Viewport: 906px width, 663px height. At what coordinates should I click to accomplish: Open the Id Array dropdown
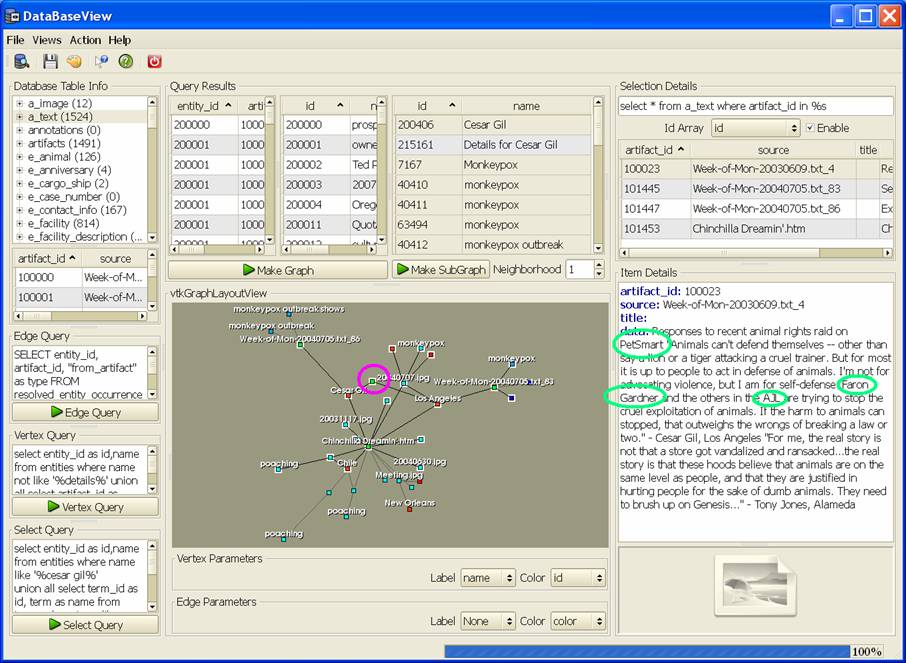(754, 128)
